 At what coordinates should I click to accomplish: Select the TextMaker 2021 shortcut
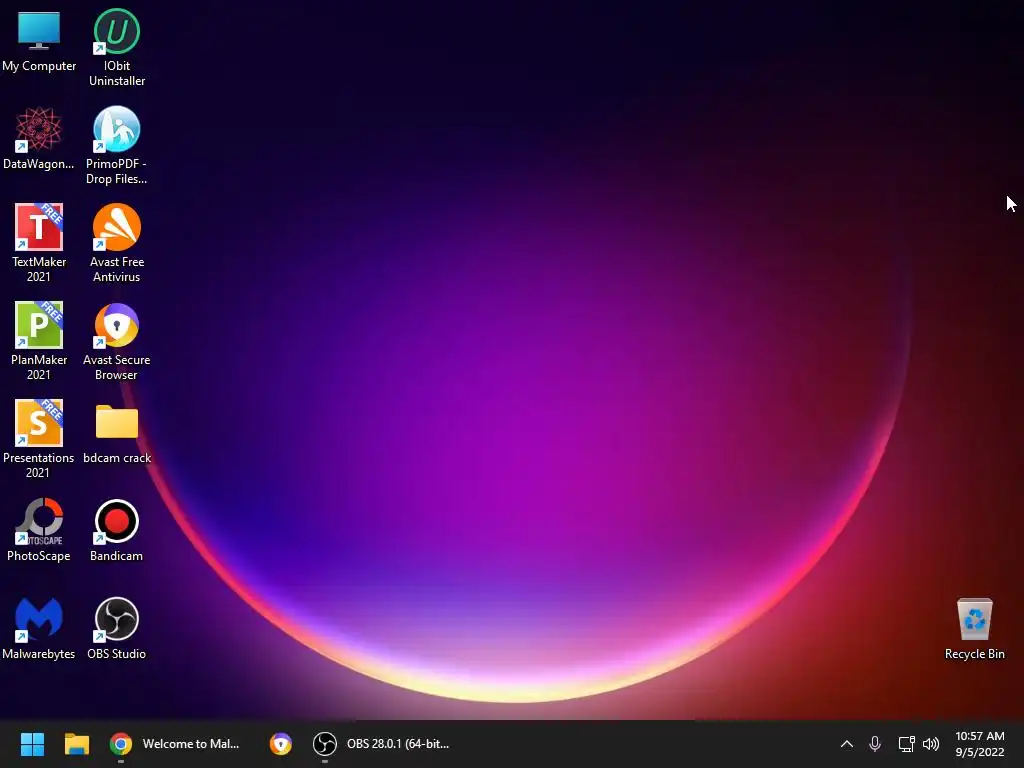39,243
